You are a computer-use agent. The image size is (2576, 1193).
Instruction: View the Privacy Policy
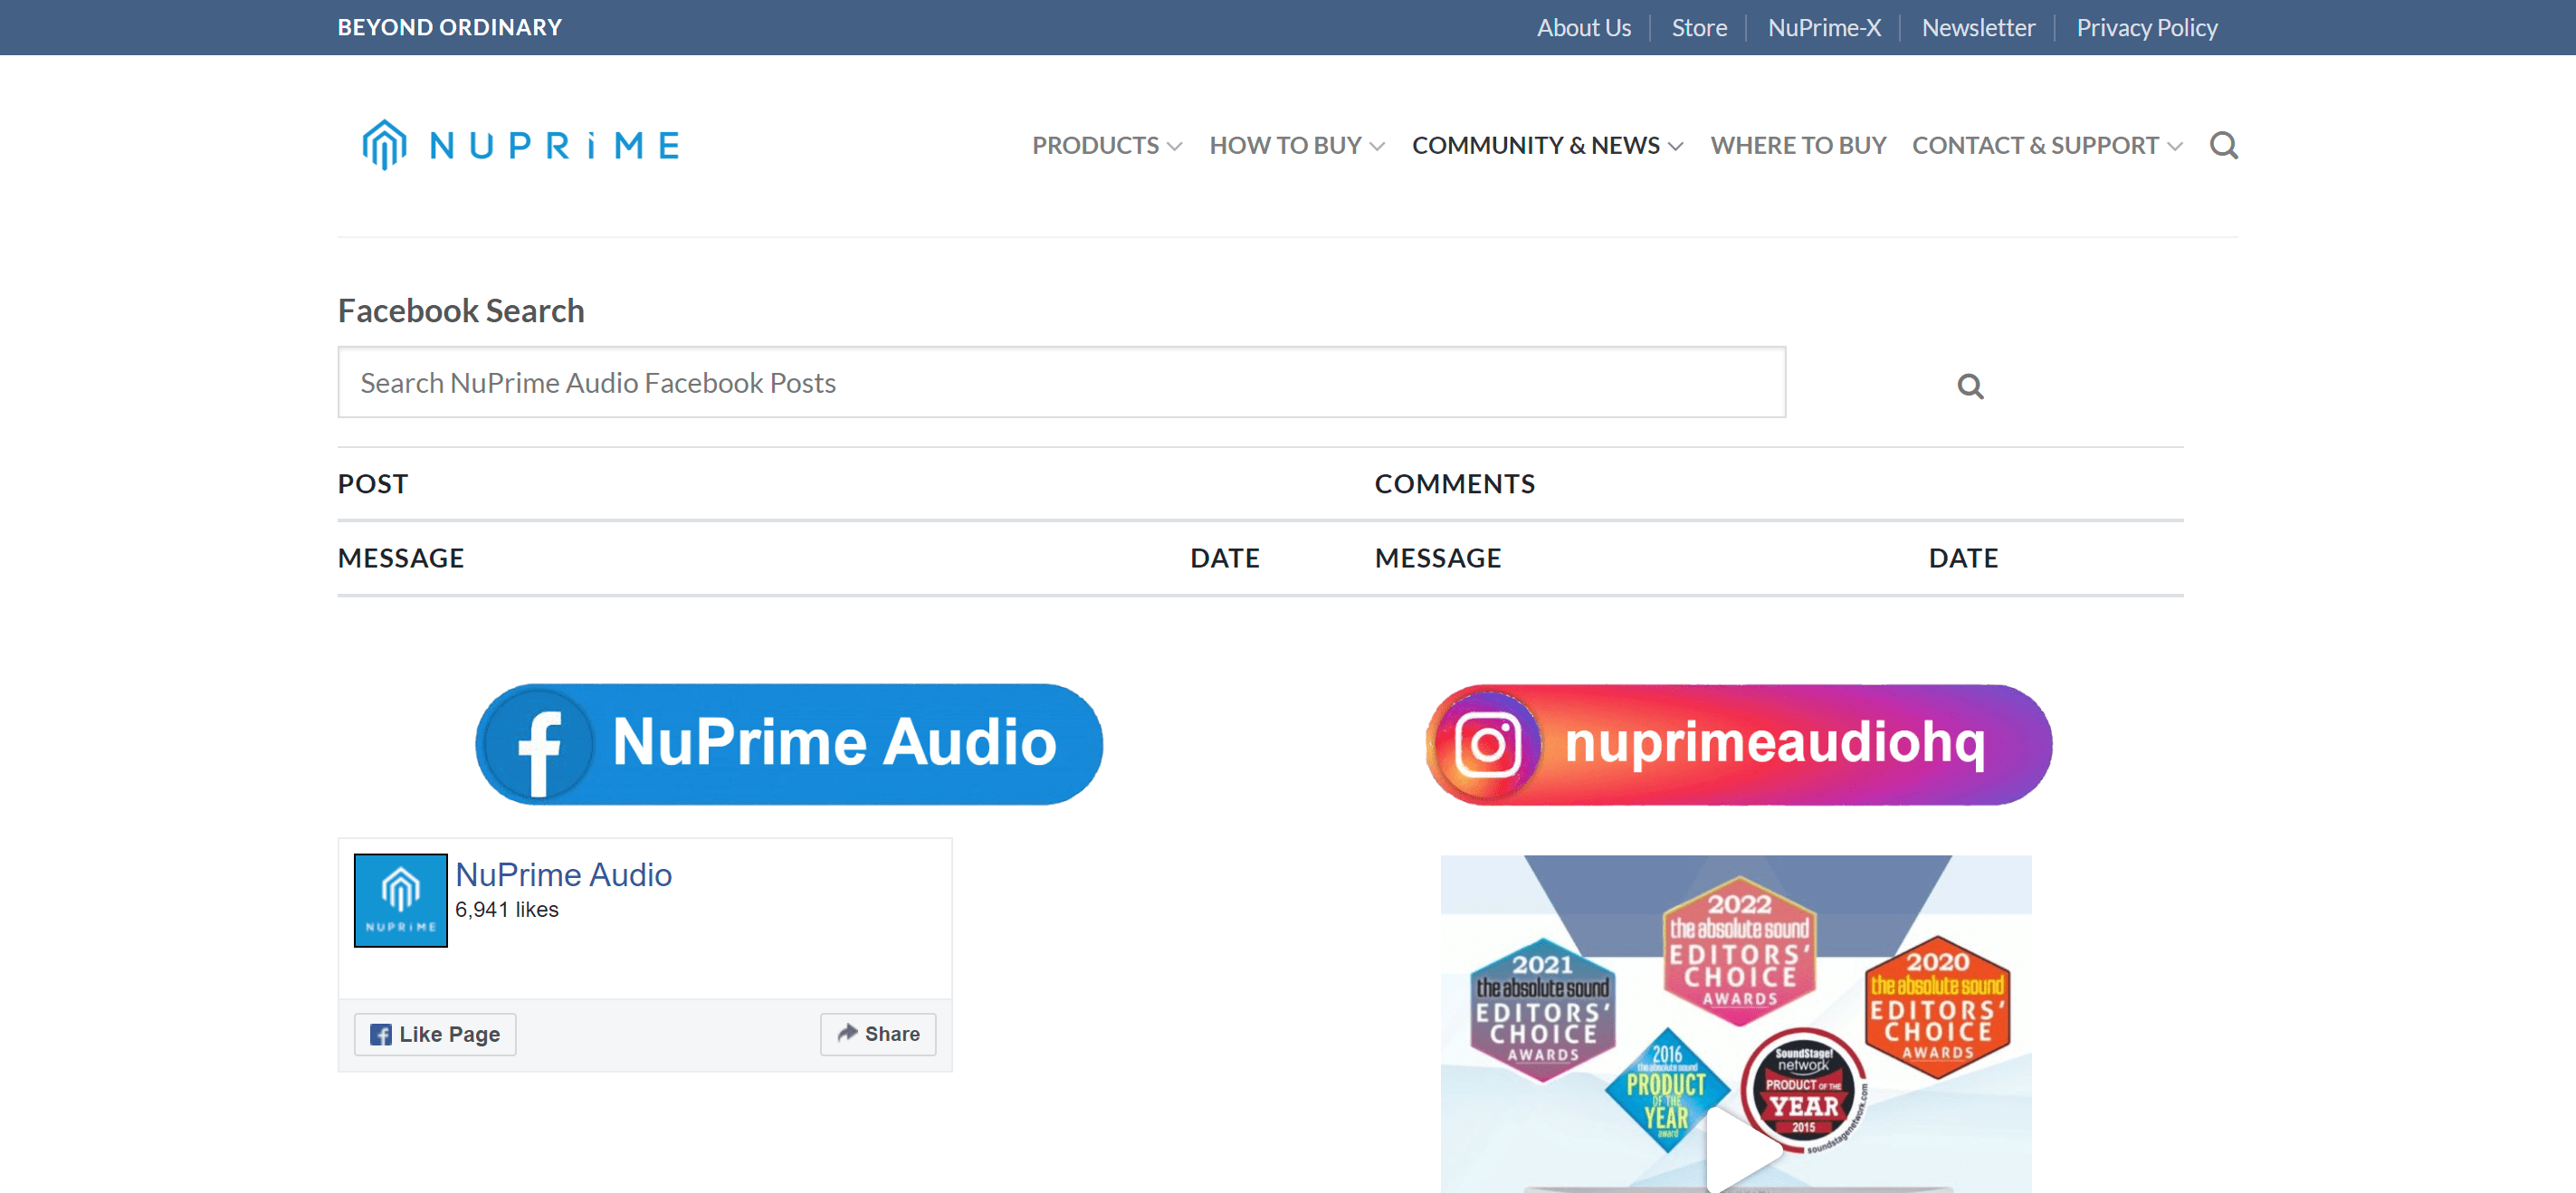[2147, 28]
